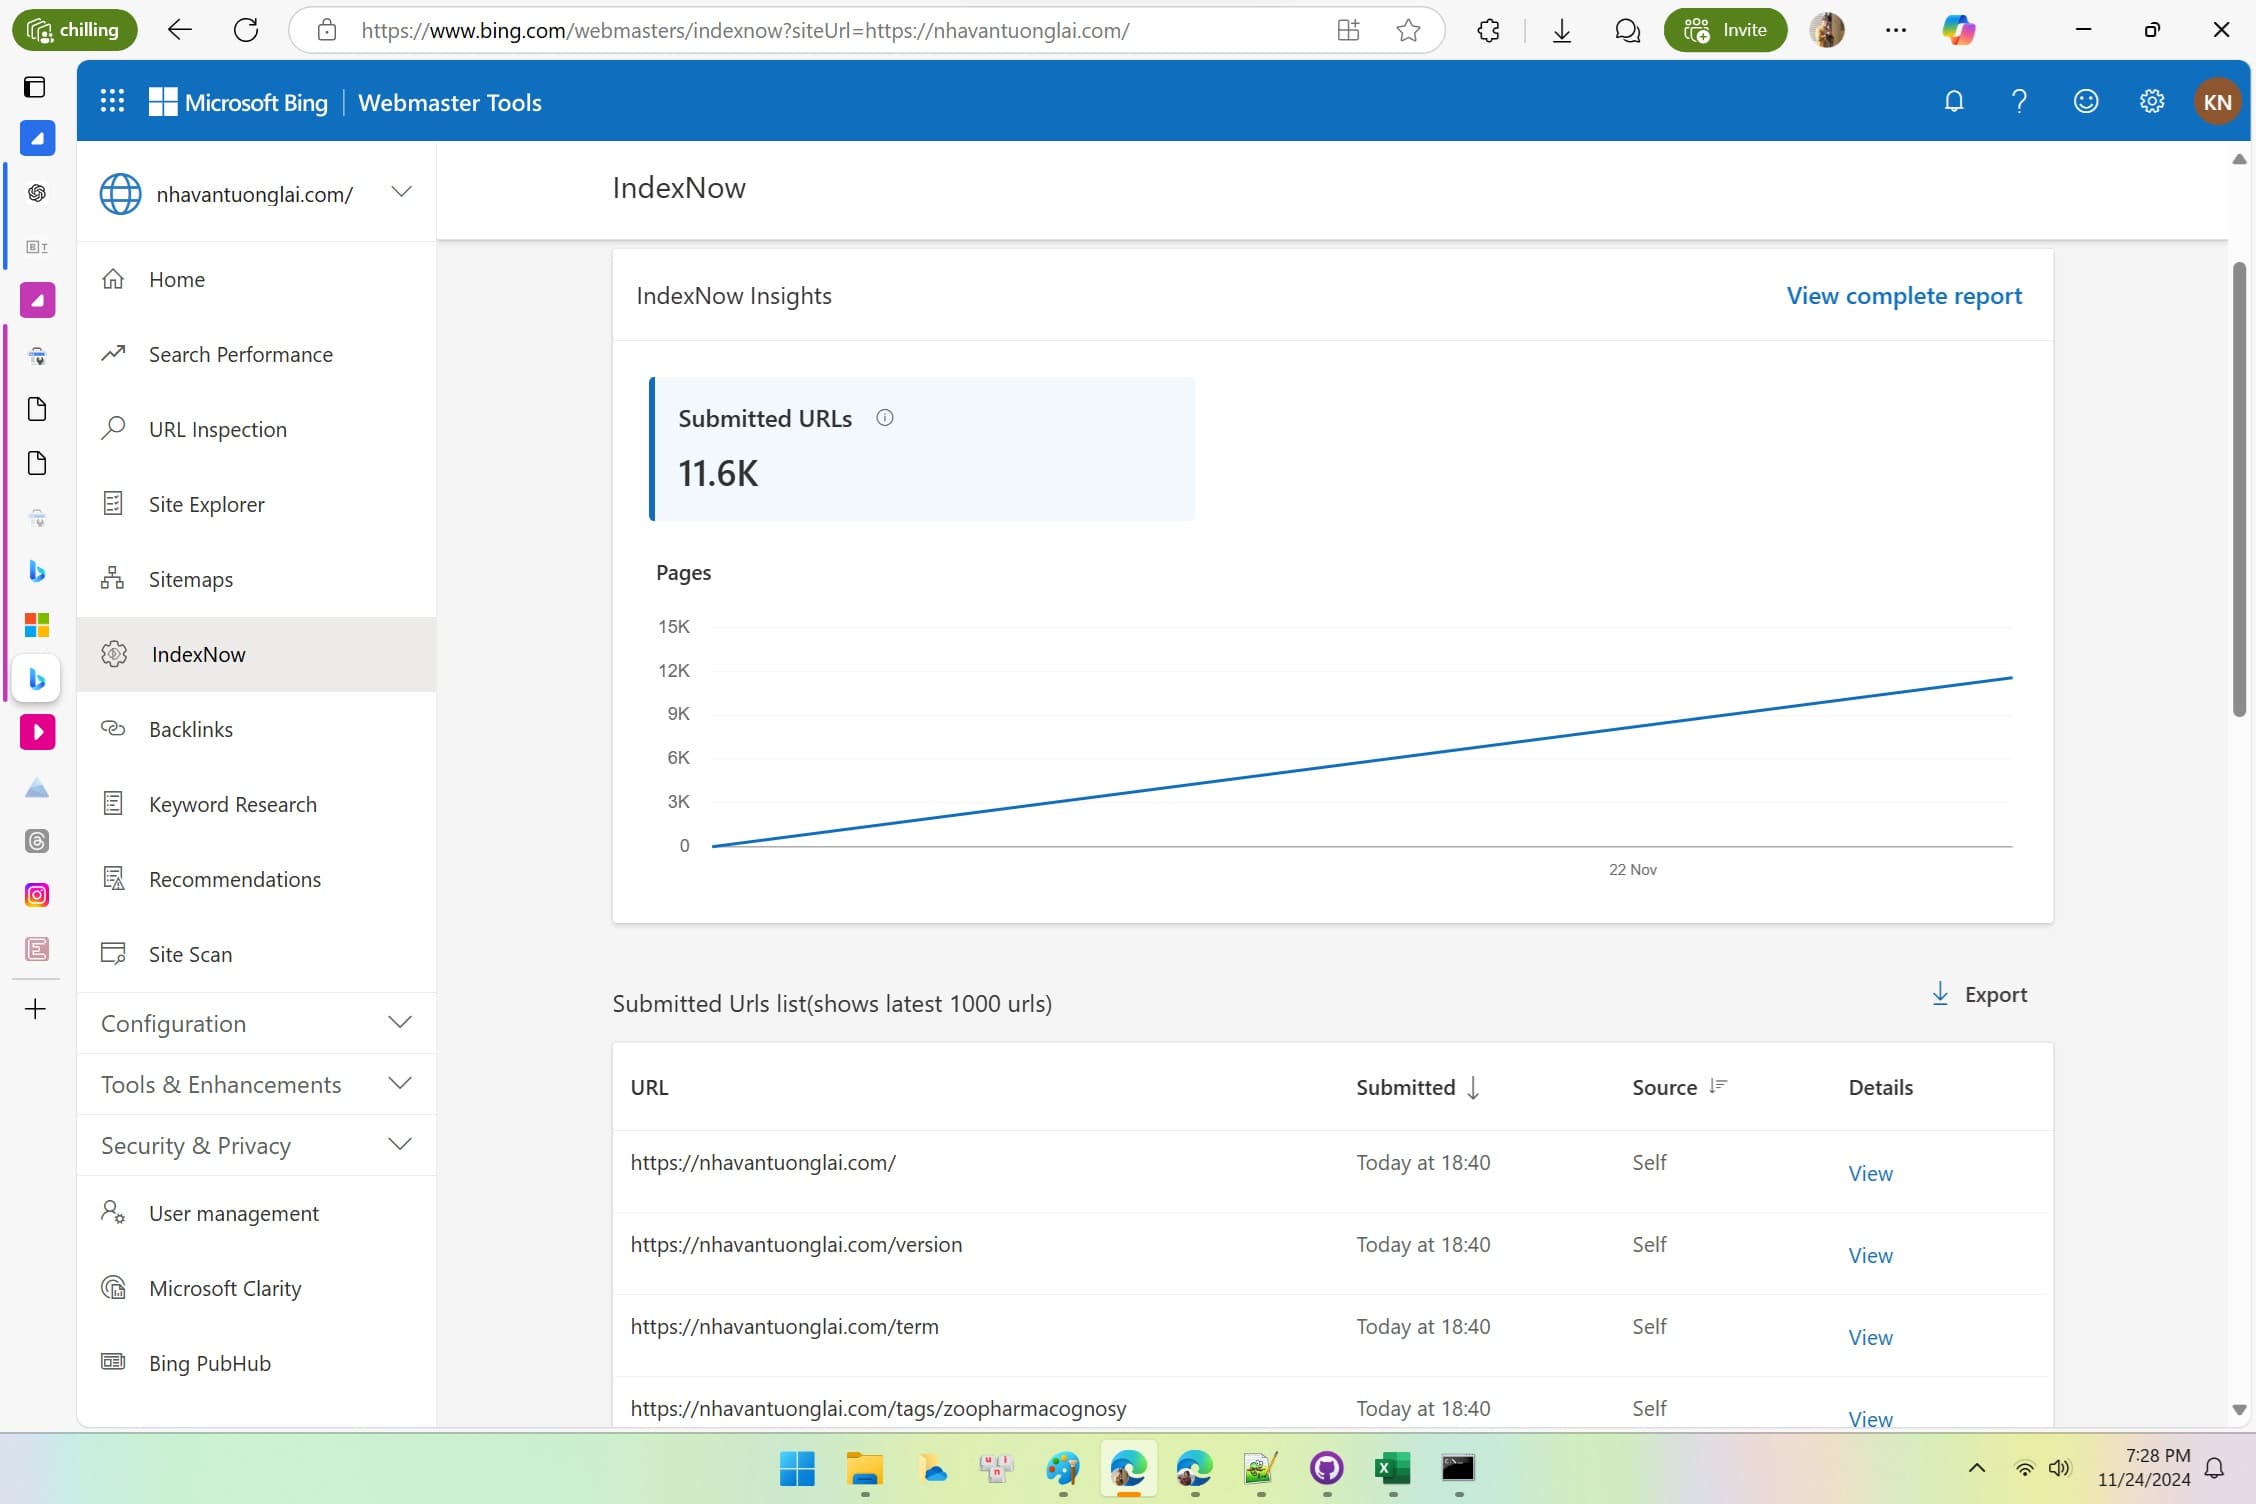Open Site Scan page

(256, 954)
